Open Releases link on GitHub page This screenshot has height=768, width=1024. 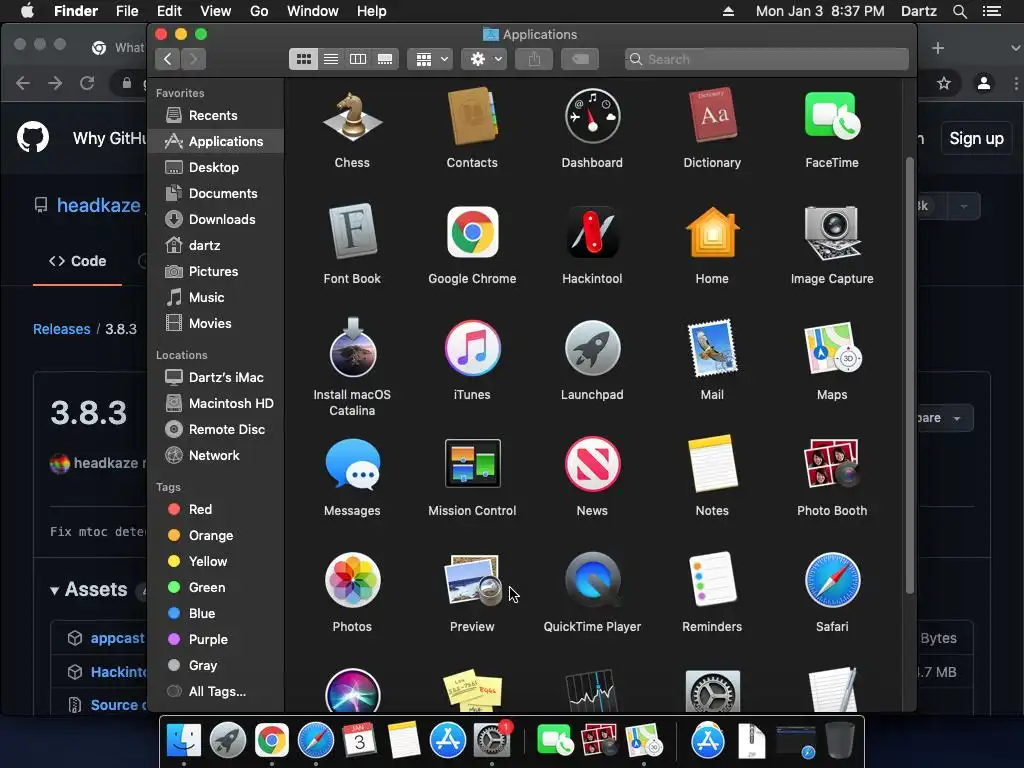61,329
